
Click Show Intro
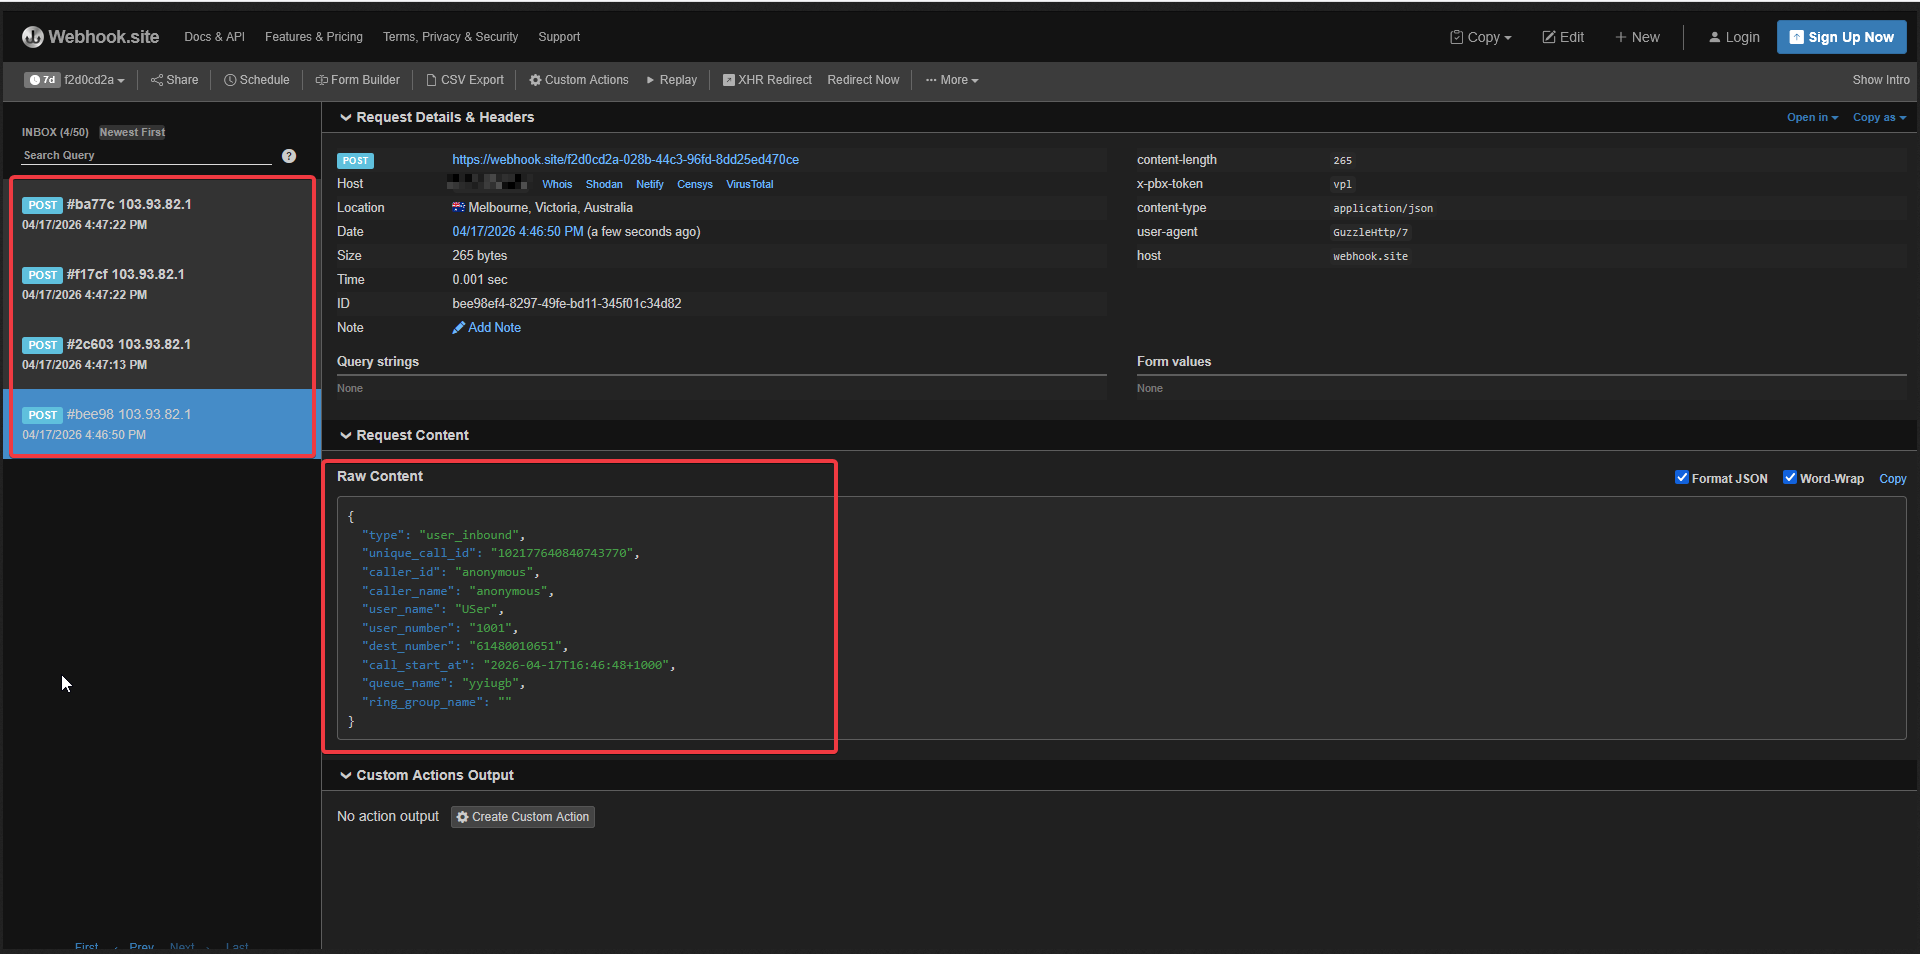point(1880,80)
